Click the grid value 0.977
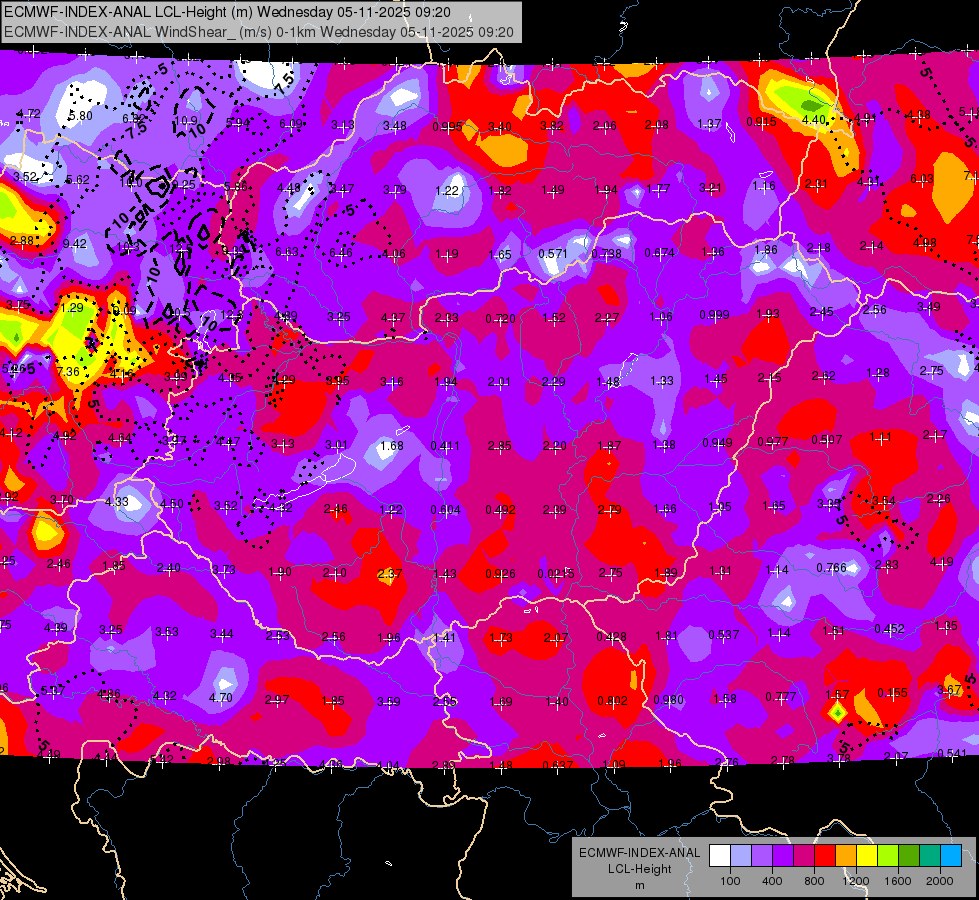This screenshot has width=979, height=900. point(773,442)
